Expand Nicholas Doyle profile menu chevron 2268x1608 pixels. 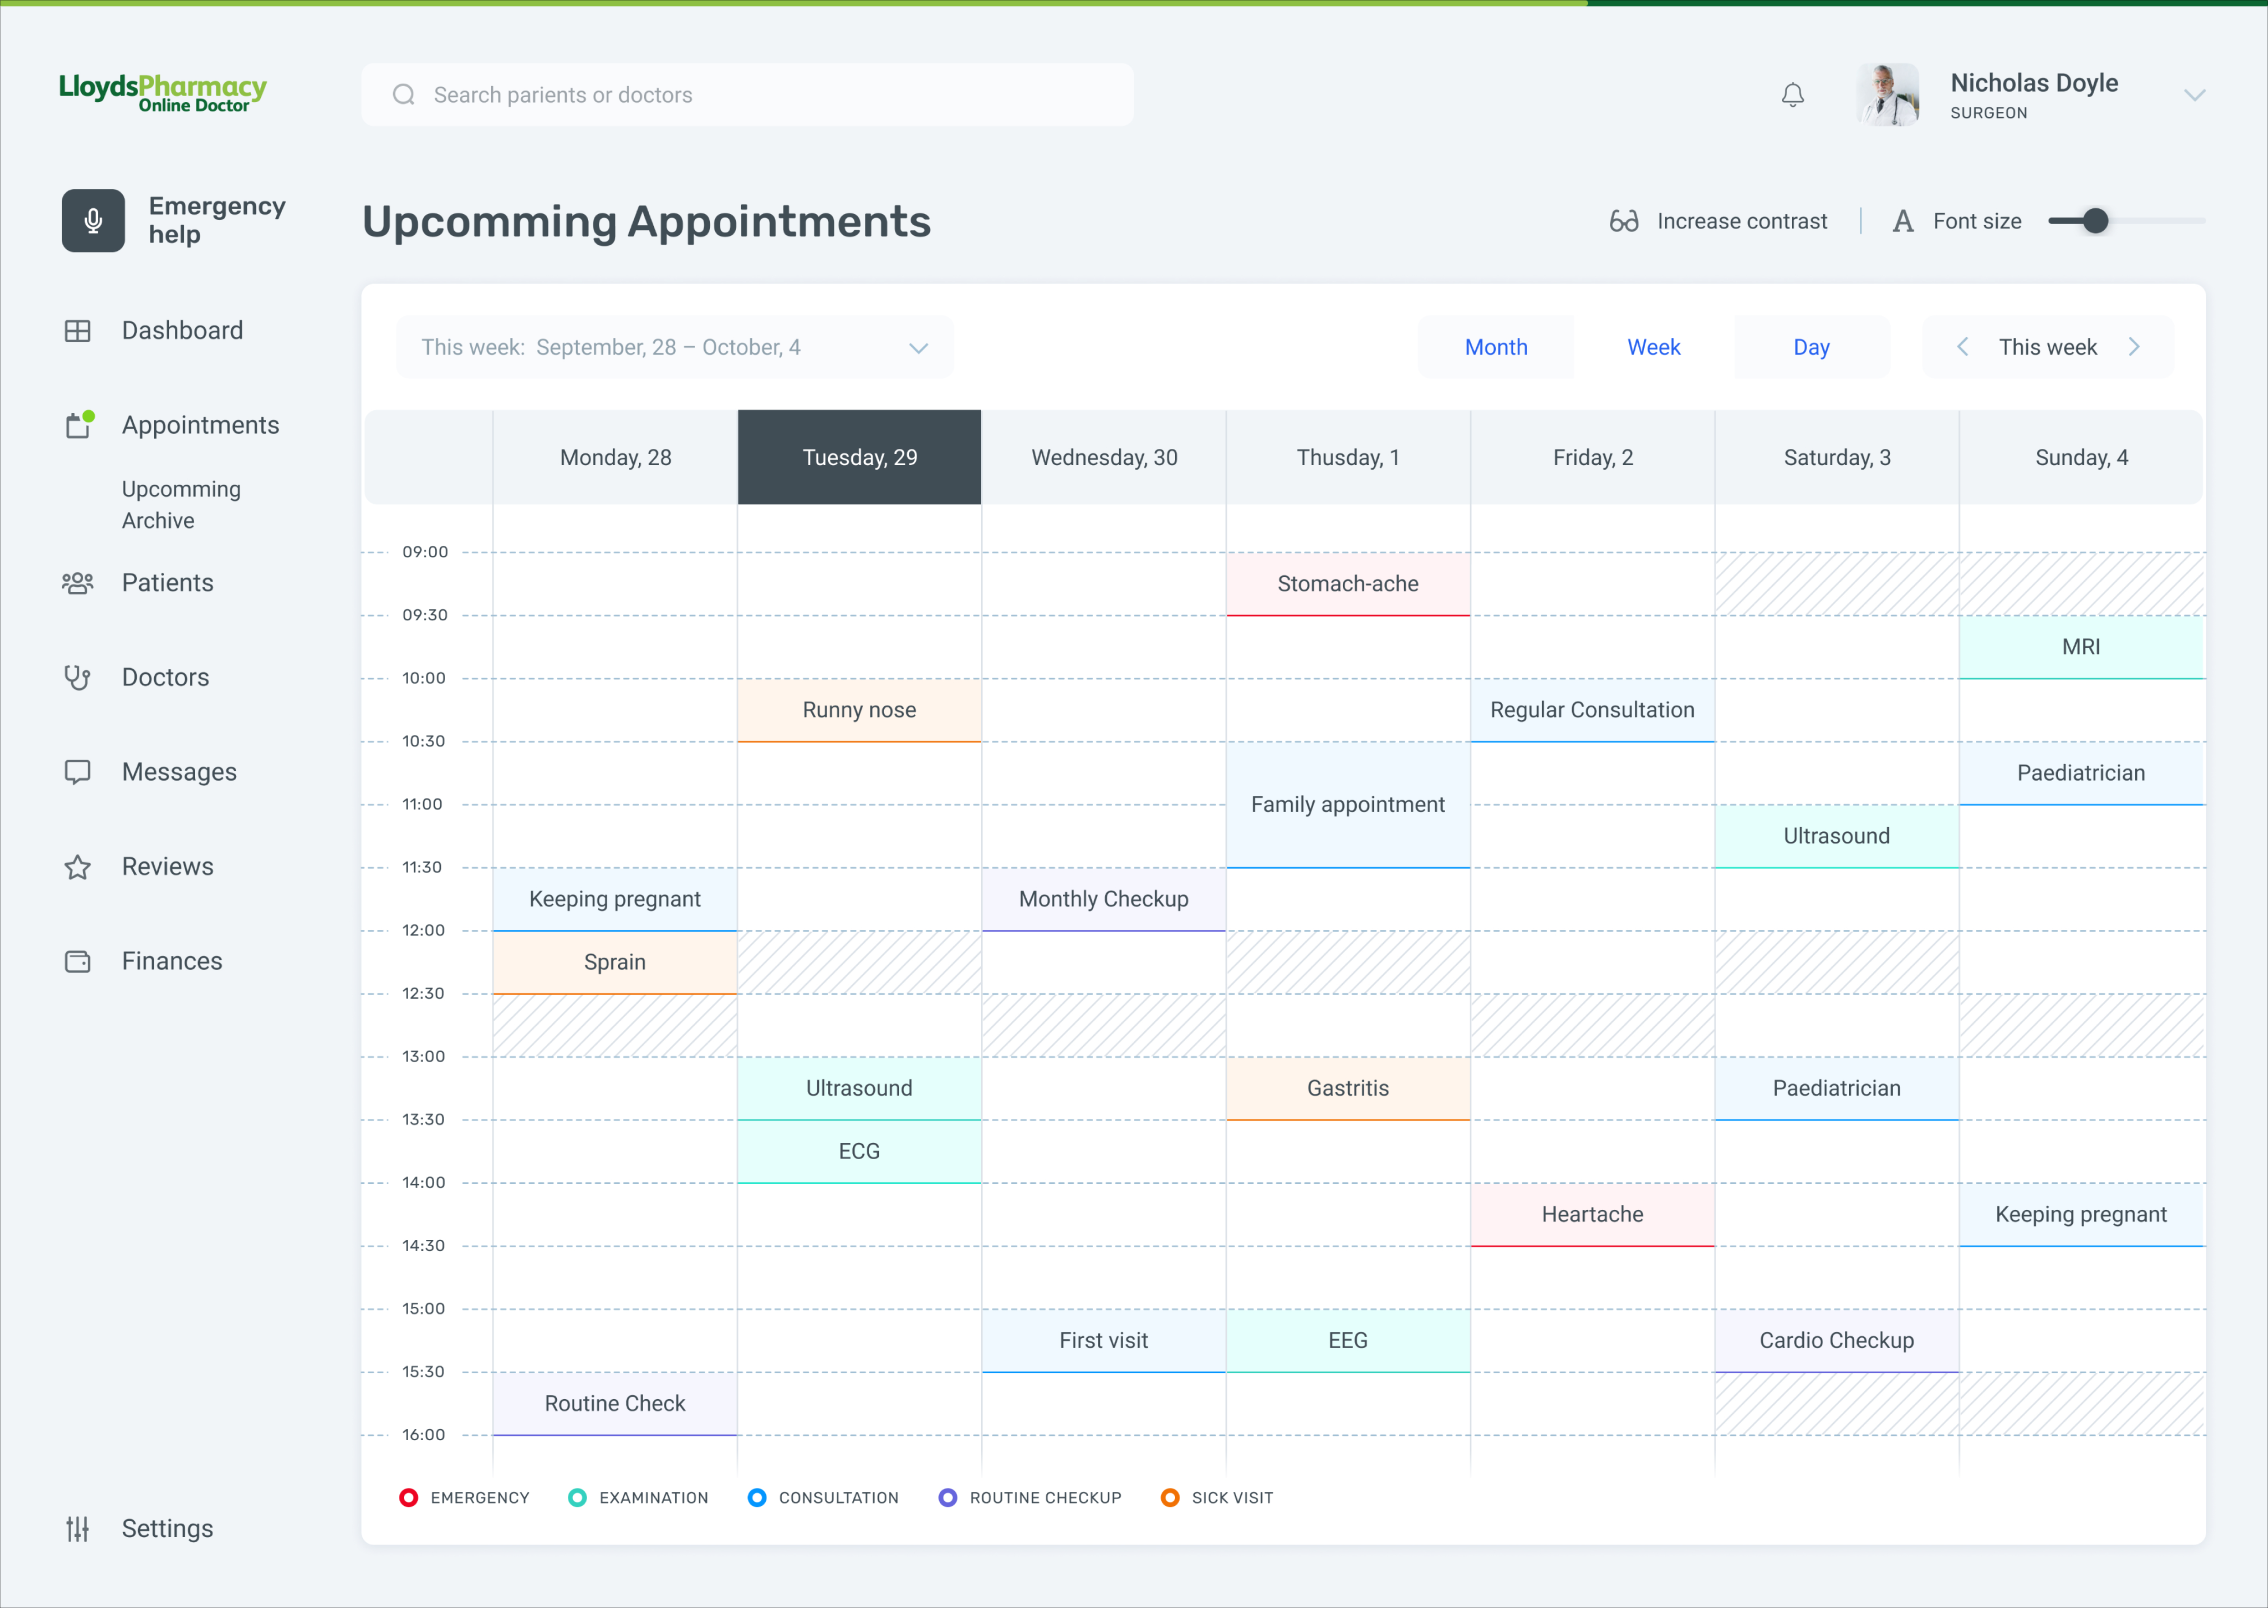(2194, 95)
